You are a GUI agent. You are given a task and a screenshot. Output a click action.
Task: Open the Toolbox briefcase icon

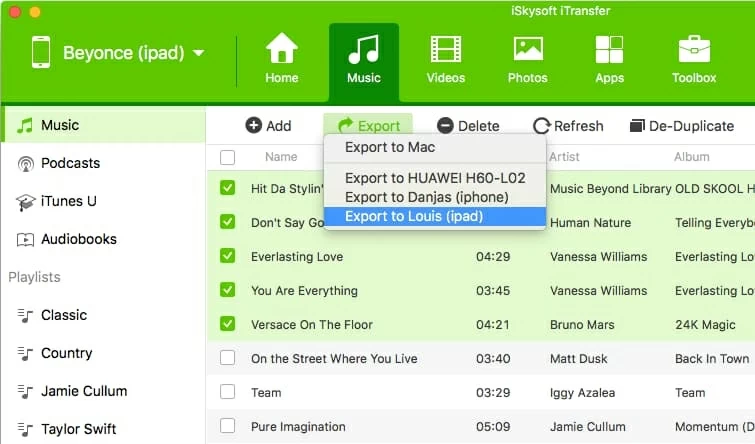[x=694, y=49]
